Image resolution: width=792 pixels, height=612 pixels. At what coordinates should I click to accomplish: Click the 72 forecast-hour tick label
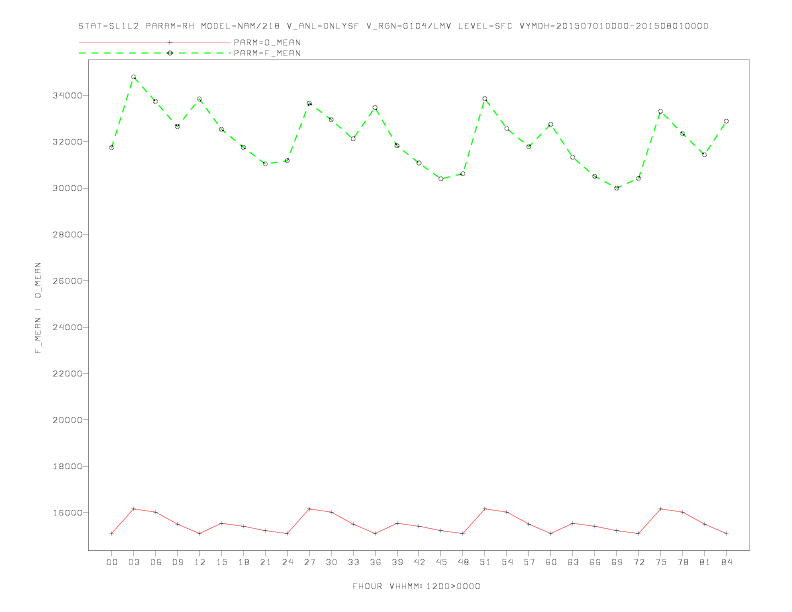(638, 562)
